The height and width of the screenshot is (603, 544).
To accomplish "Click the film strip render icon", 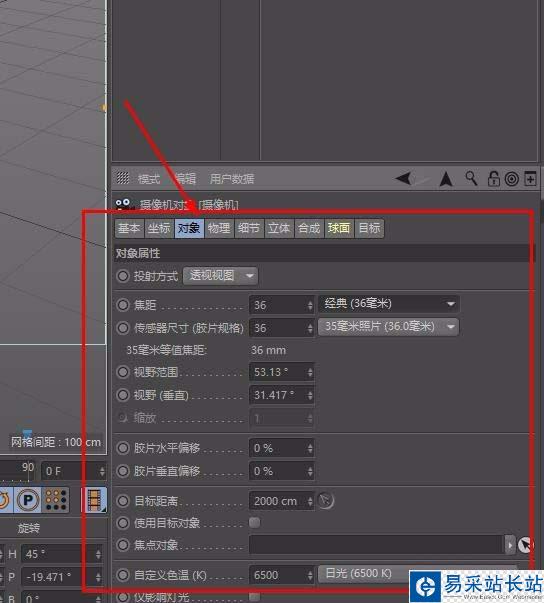I will [94, 500].
